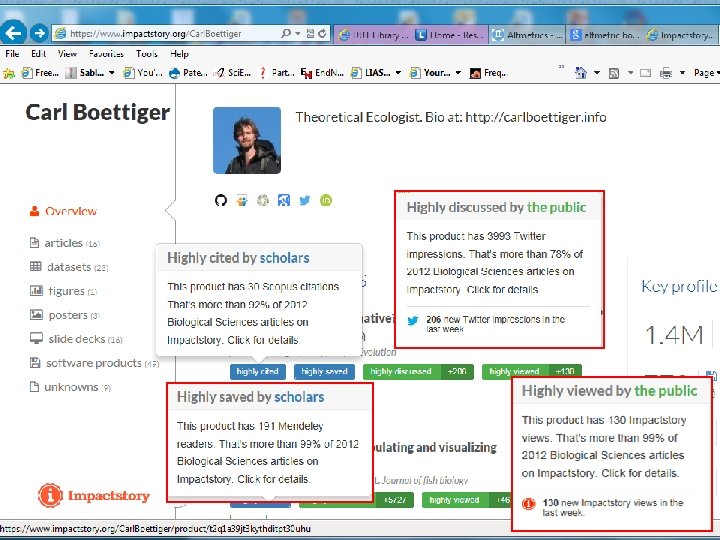Open the Pate... favorites bar link
Viewport: 720px width, 540px height.
188,73
